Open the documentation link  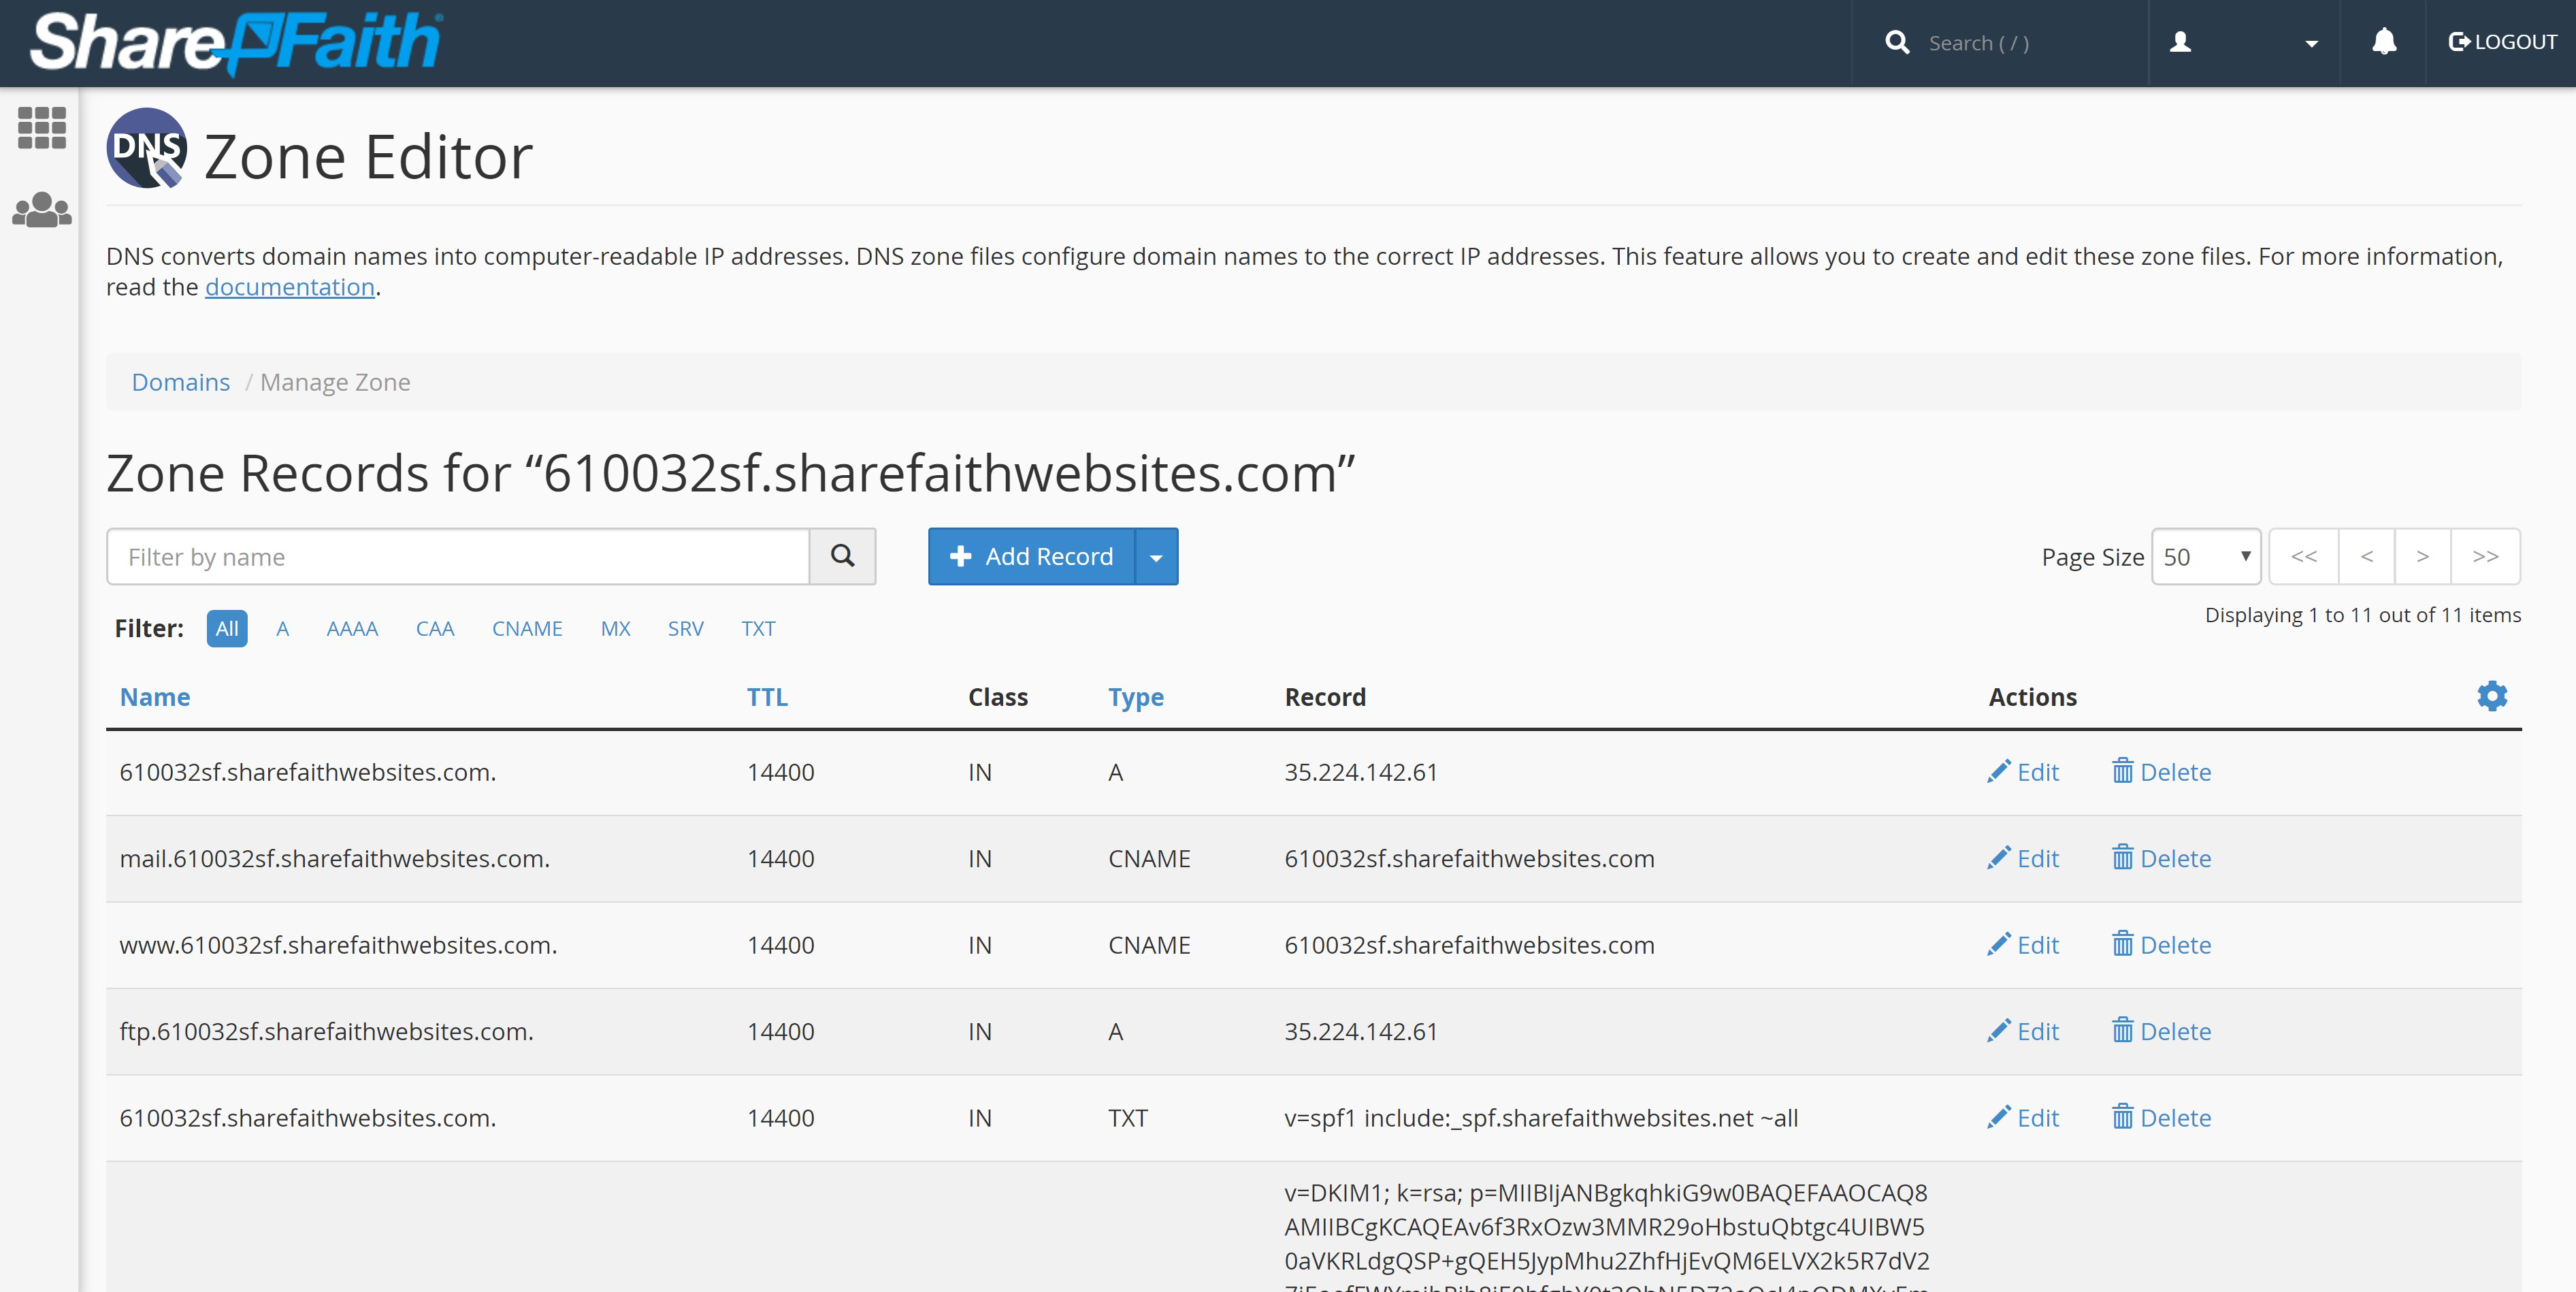point(289,287)
